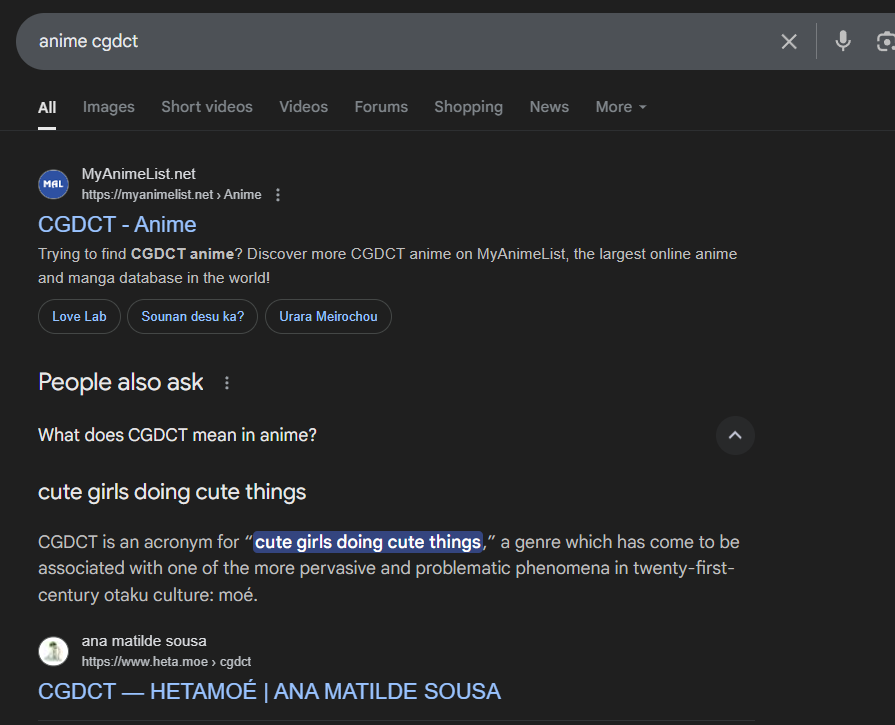Screen dimensions: 895x725
Task: Click the question 'What does CGDCT mean in anime?'
Action: (177, 435)
